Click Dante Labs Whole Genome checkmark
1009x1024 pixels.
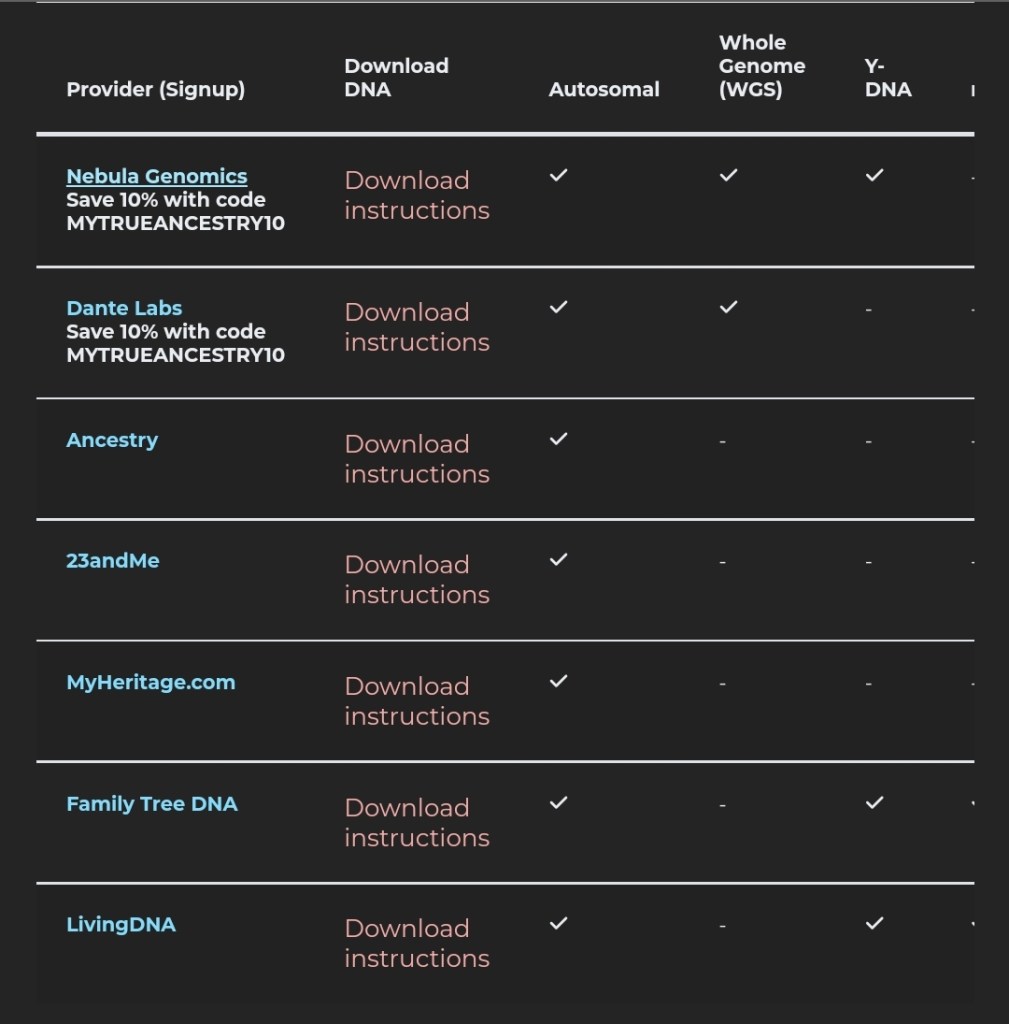[x=729, y=307]
